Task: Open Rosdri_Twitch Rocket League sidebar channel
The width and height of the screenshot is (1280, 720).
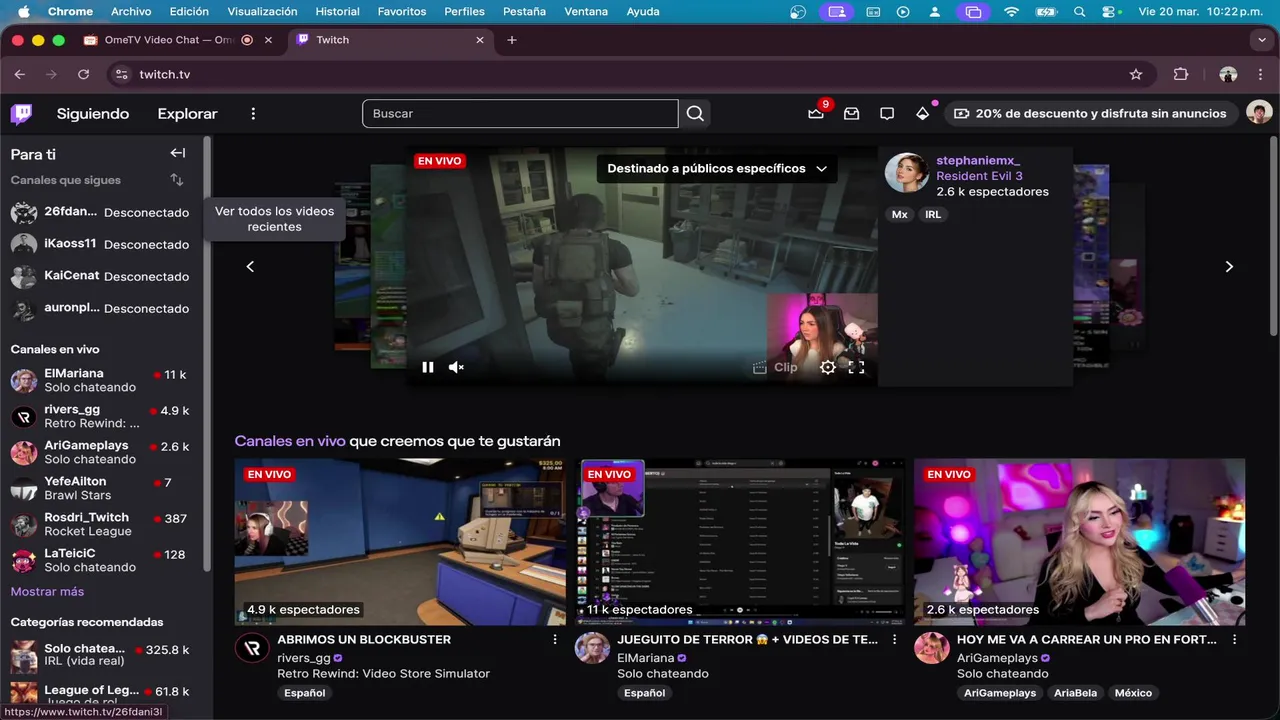Action: pyautogui.click(x=100, y=524)
